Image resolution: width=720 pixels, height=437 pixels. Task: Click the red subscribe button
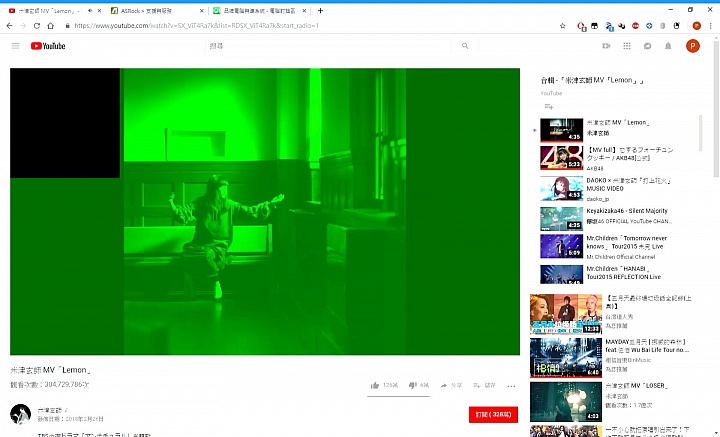click(493, 415)
